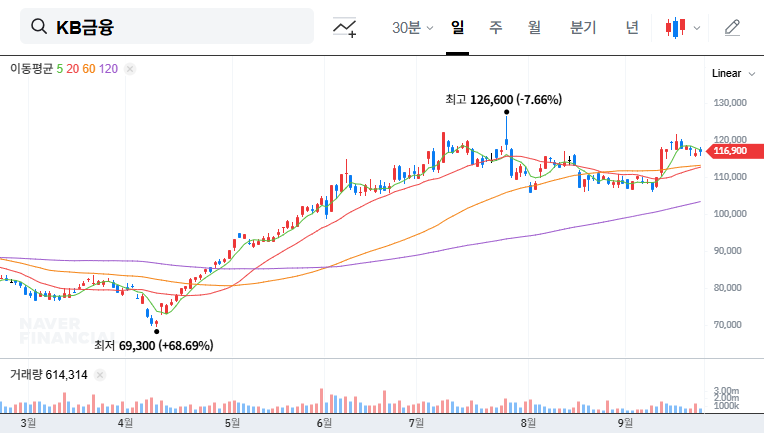The image size is (764, 433).
Task: Remove the 거래량 volume indicator
Action: (x=100, y=375)
